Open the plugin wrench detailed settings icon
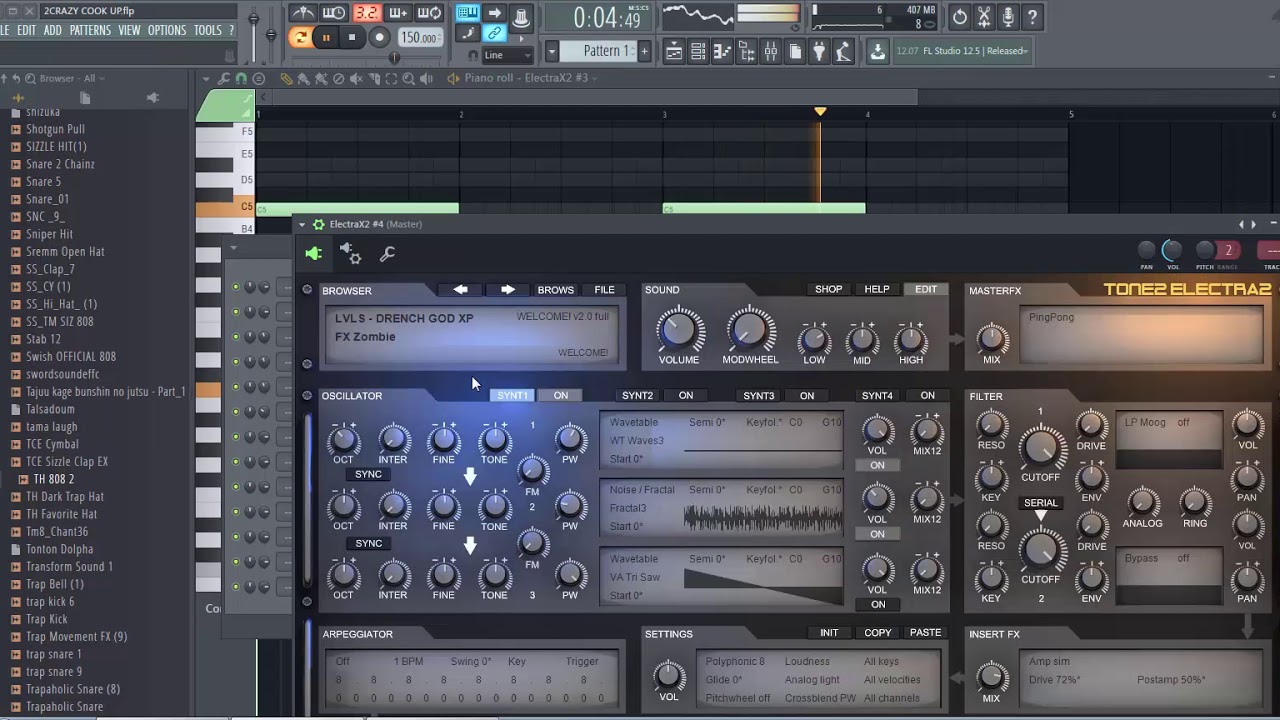The height and width of the screenshot is (720, 1280). (387, 254)
